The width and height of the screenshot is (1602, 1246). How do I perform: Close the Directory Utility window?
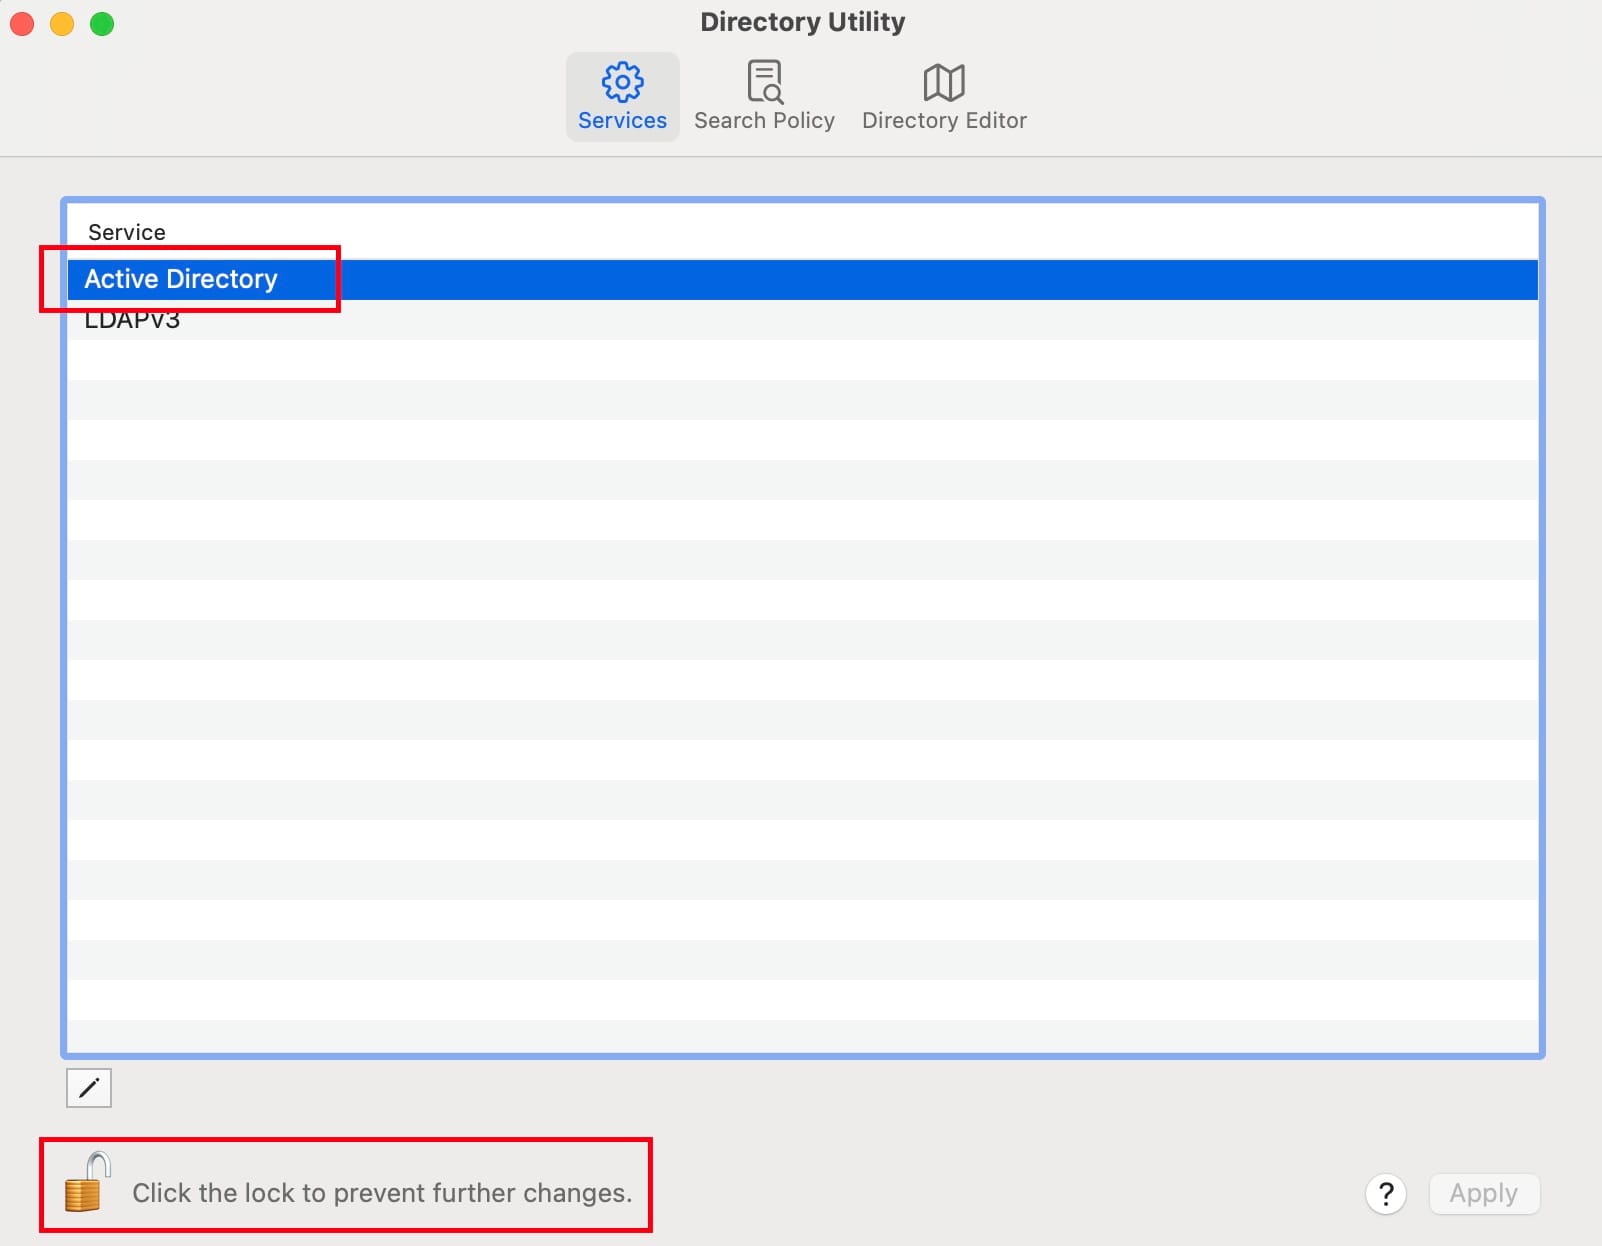[22, 23]
